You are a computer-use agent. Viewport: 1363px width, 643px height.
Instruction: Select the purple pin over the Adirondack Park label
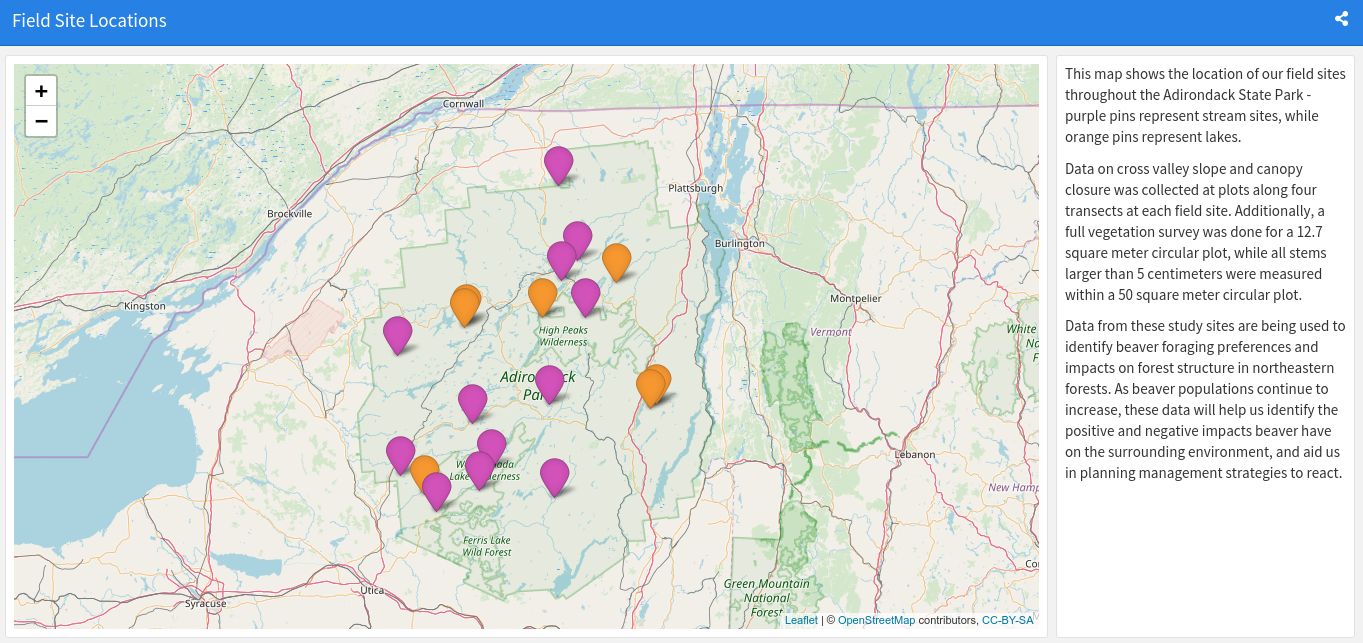click(549, 382)
